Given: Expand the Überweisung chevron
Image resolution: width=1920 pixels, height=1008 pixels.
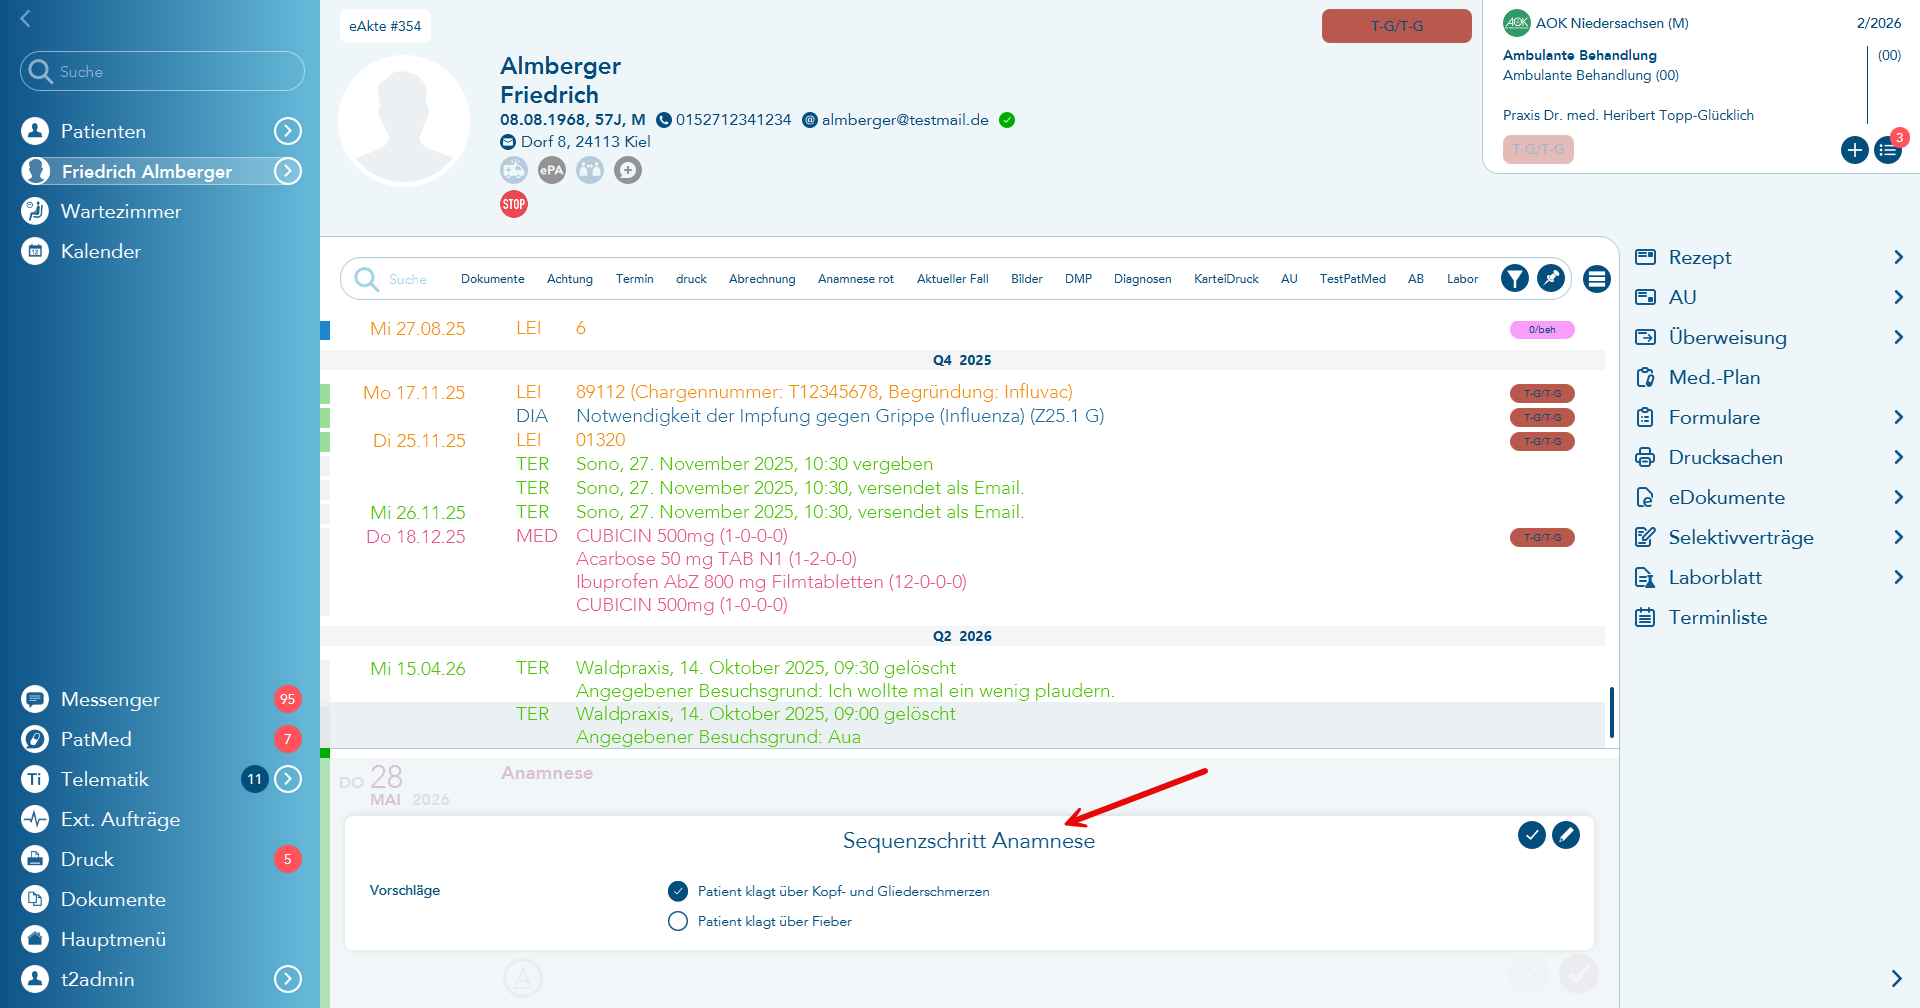Looking at the screenshot, I should click(1898, 337).
